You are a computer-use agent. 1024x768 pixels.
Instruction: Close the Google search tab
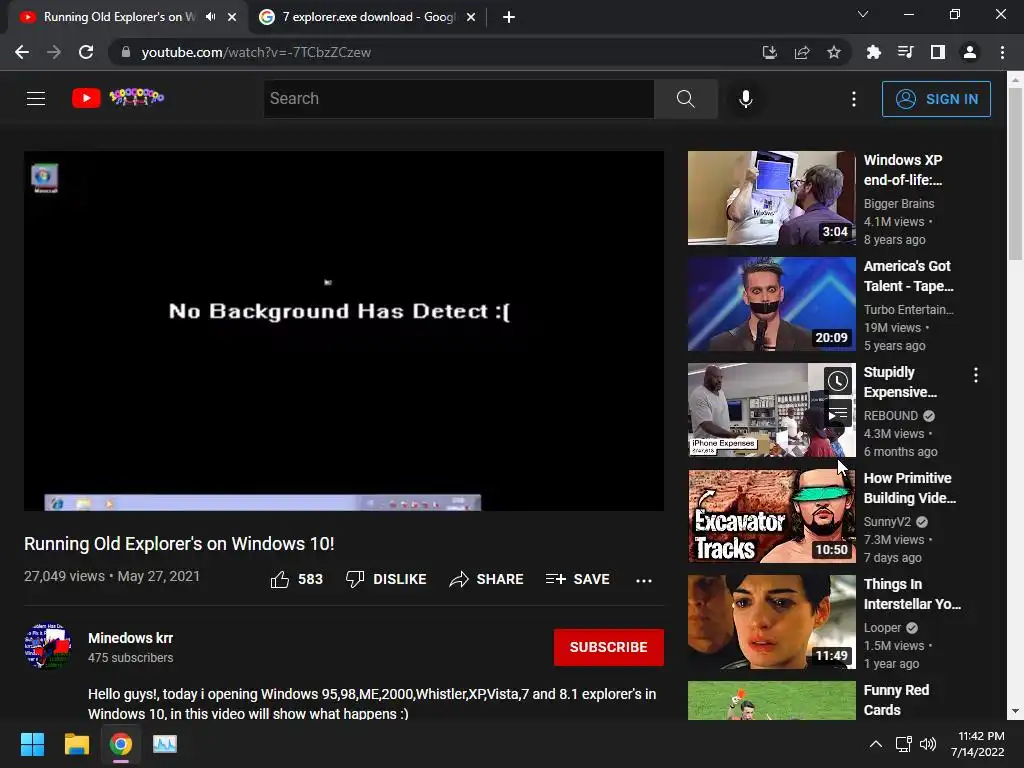point(471,17)
